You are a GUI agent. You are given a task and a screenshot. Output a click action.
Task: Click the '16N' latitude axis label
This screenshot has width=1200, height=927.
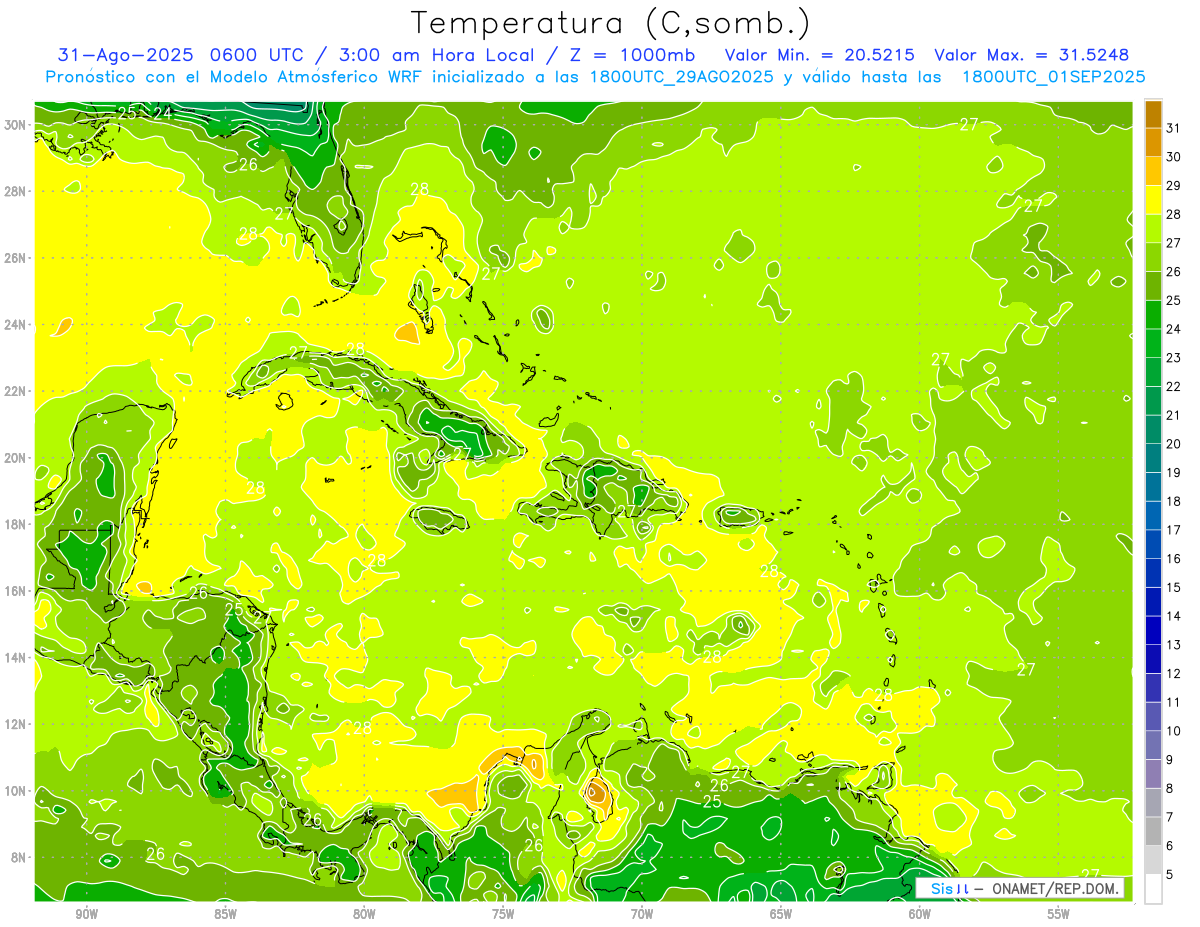(16, 591)
